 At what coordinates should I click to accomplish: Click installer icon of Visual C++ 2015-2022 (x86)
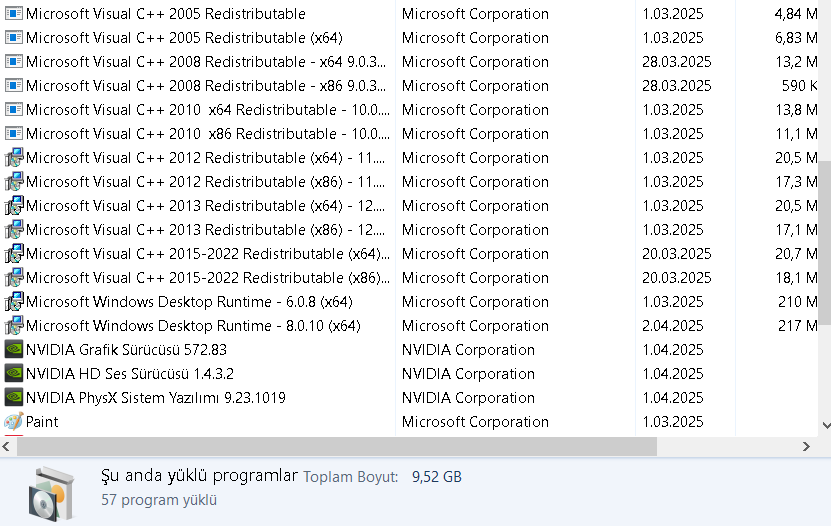(x=14, y=278)
